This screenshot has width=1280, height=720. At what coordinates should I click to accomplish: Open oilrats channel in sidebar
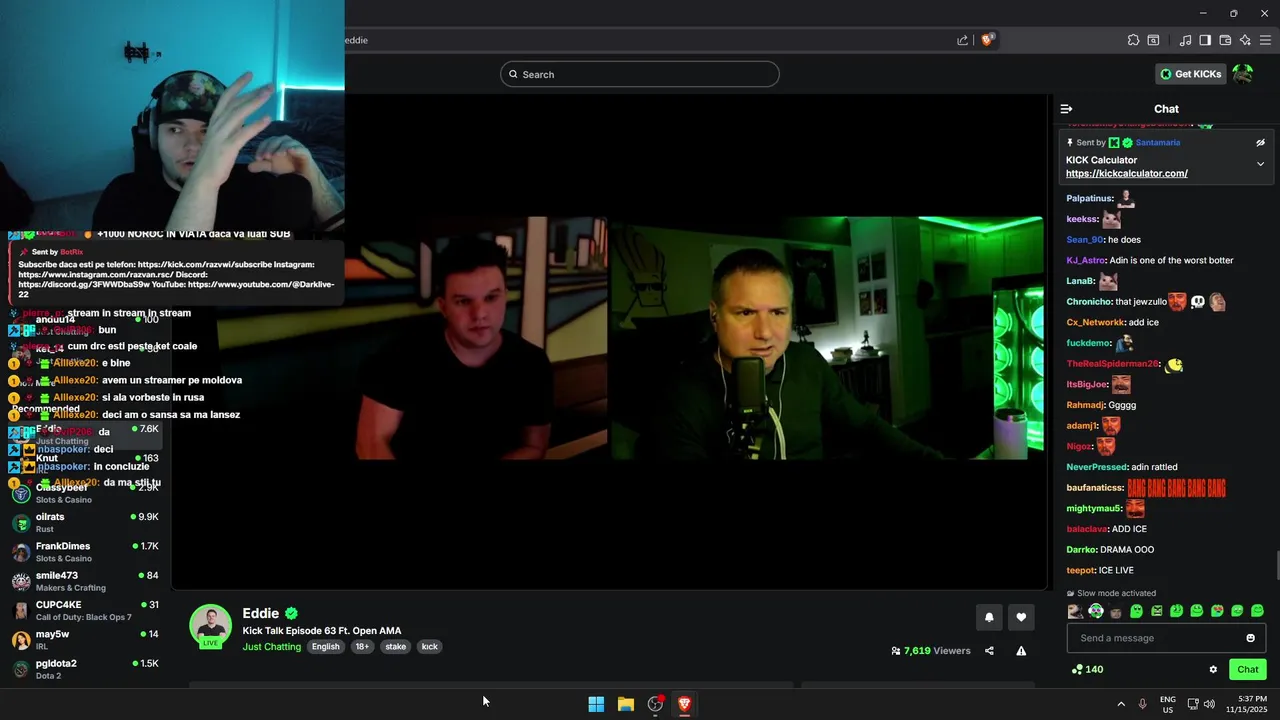pyautogui.click(x=85, y=523)
